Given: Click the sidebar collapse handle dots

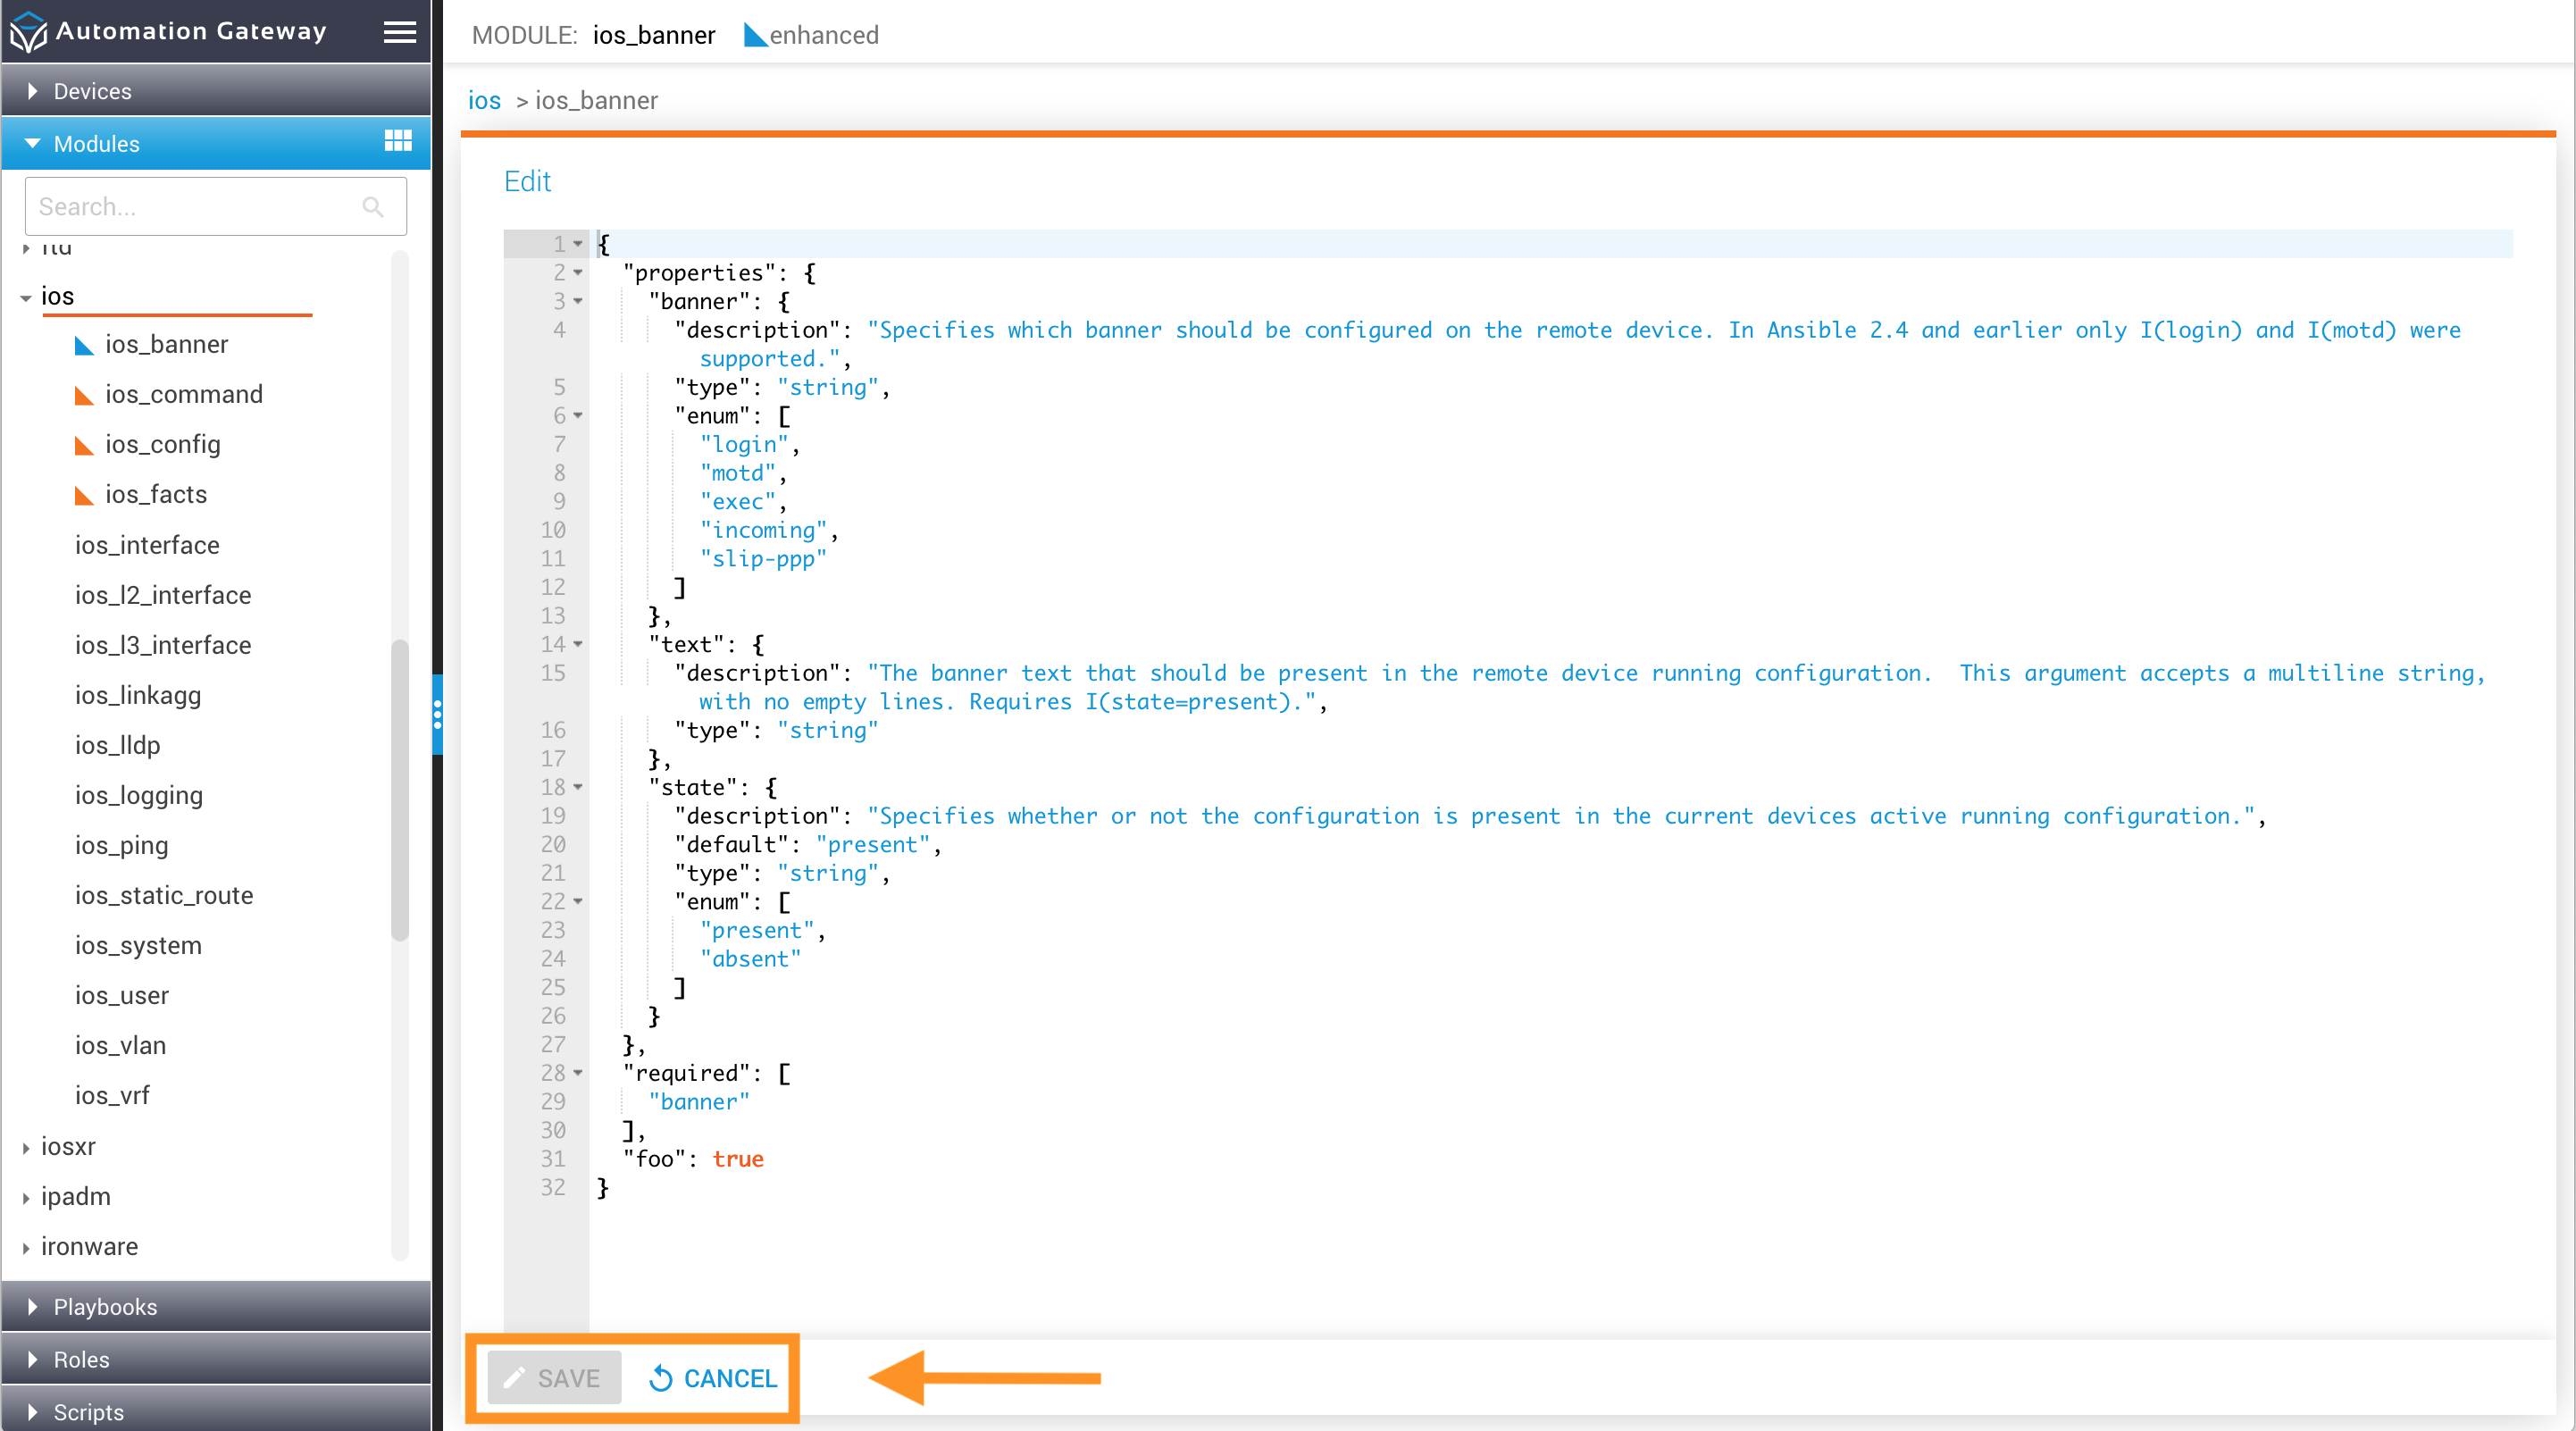Looking at the screenshot, I should click(437, 714).
